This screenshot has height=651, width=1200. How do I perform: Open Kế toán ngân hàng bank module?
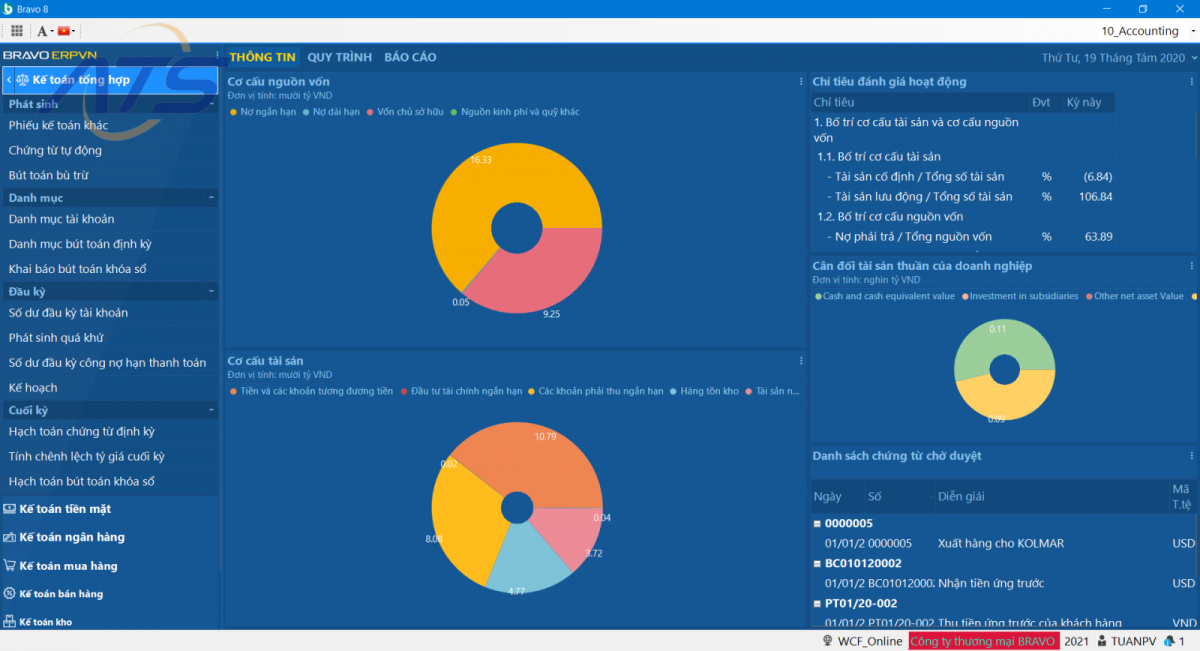[71, 537]
